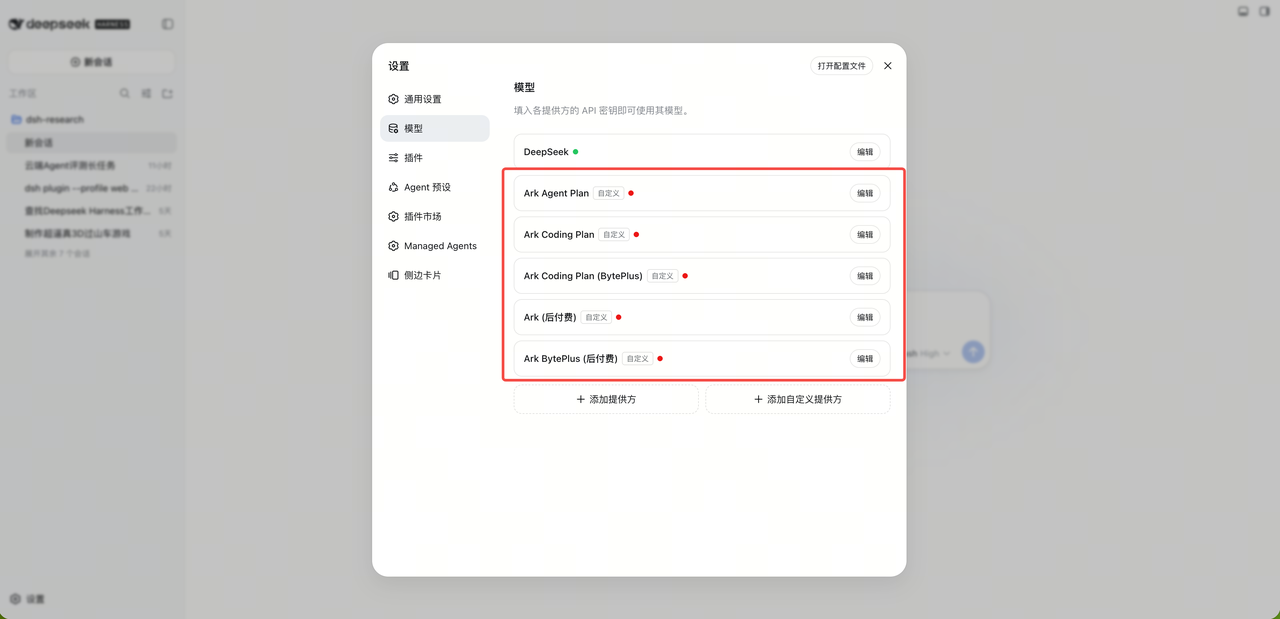This screenshot has width=1280, height=619.
Task: Open workspace search in sidebar
Action: [x=125, y=94]
